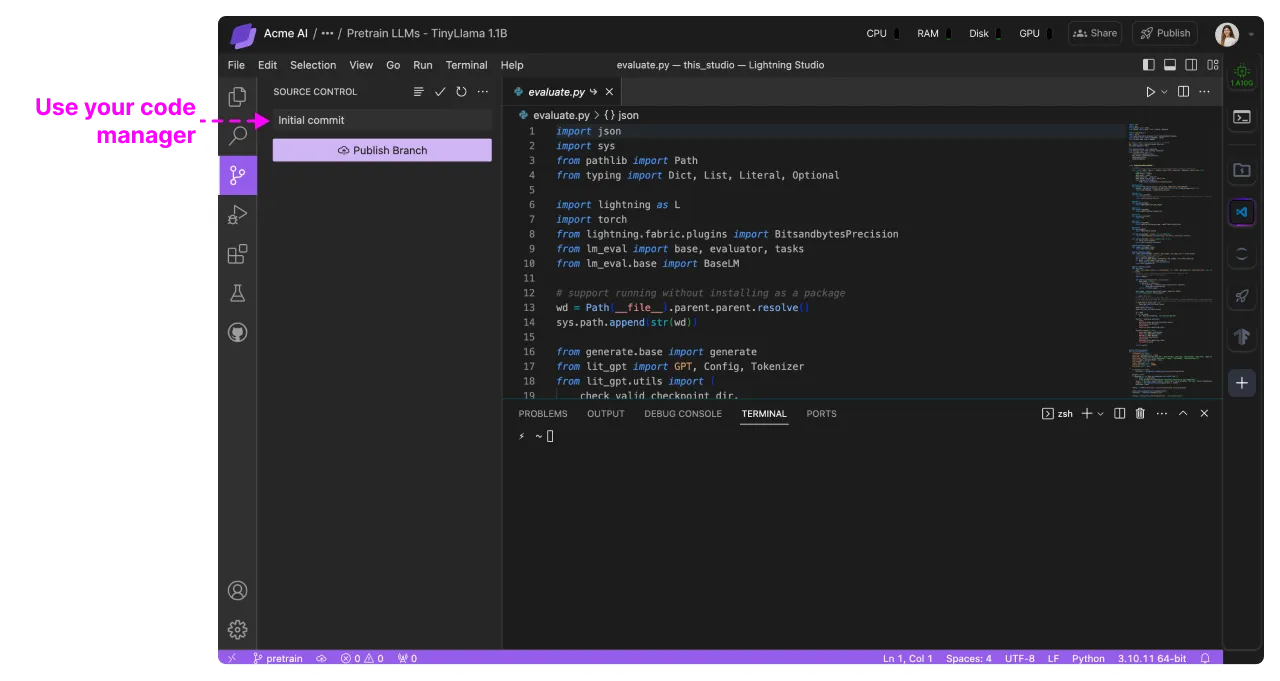
Task: Open the Selection menu
Action: point(313,65)
